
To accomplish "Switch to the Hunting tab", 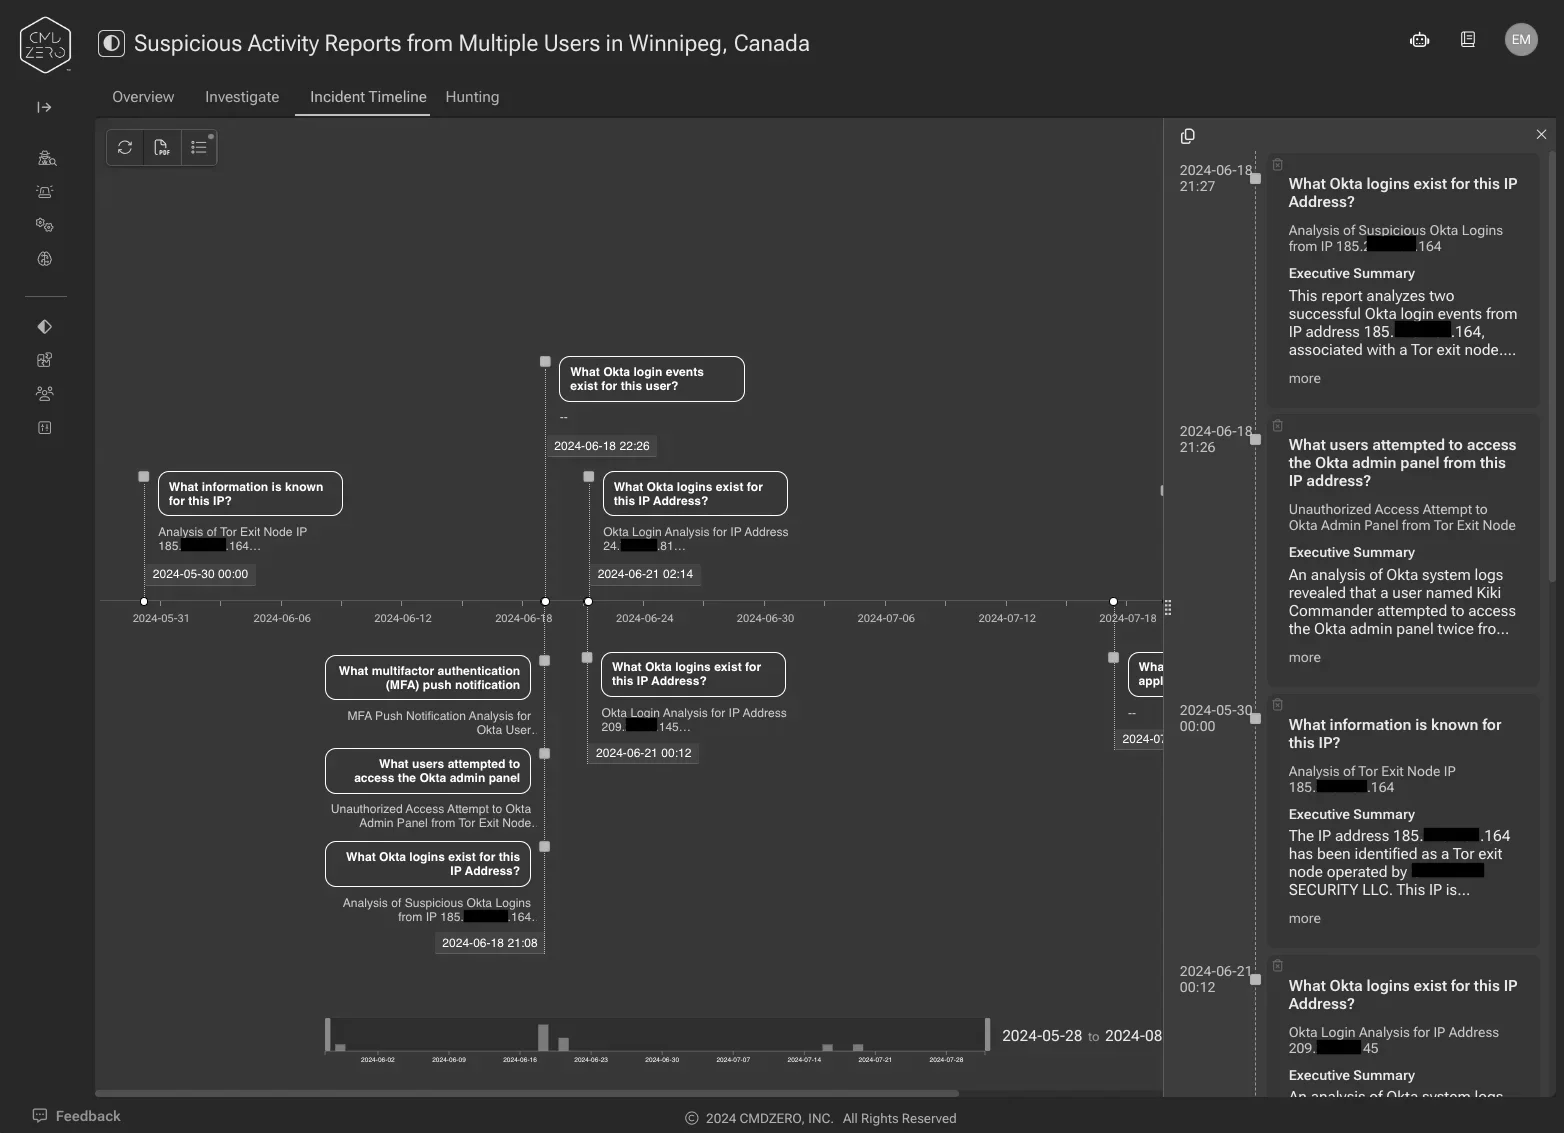I will click(x=472, y=97).
